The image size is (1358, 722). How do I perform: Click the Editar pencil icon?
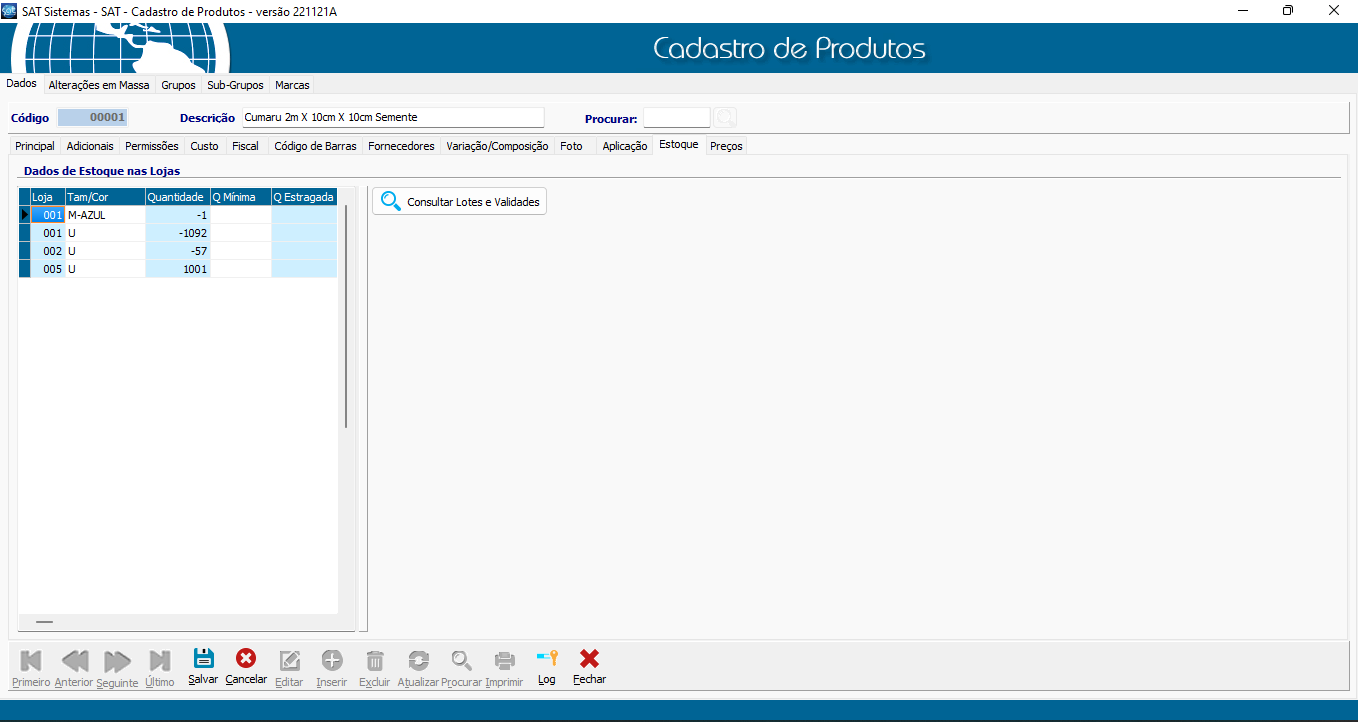(289, 660)
